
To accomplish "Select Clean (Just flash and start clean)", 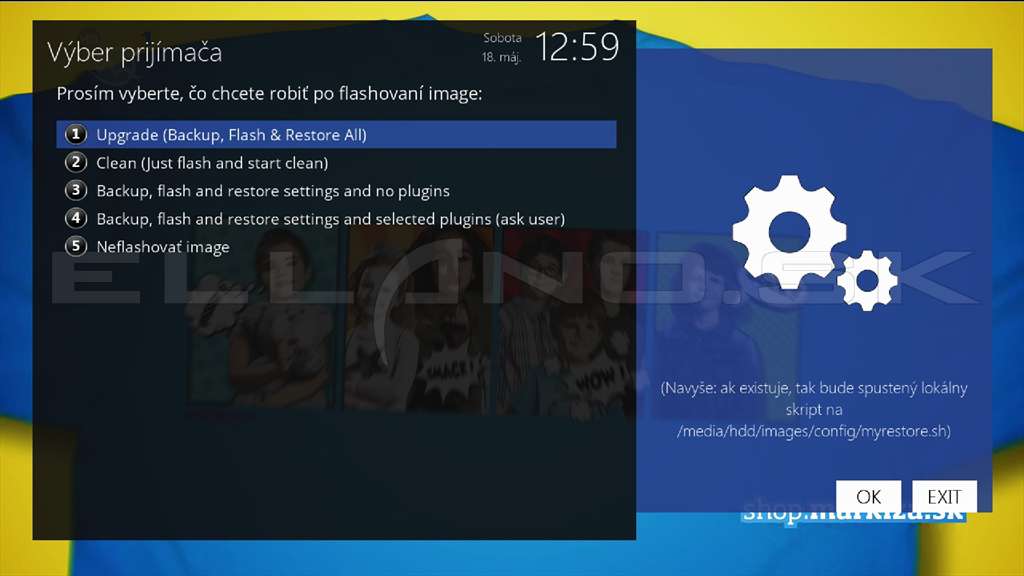I will [336, 163].
